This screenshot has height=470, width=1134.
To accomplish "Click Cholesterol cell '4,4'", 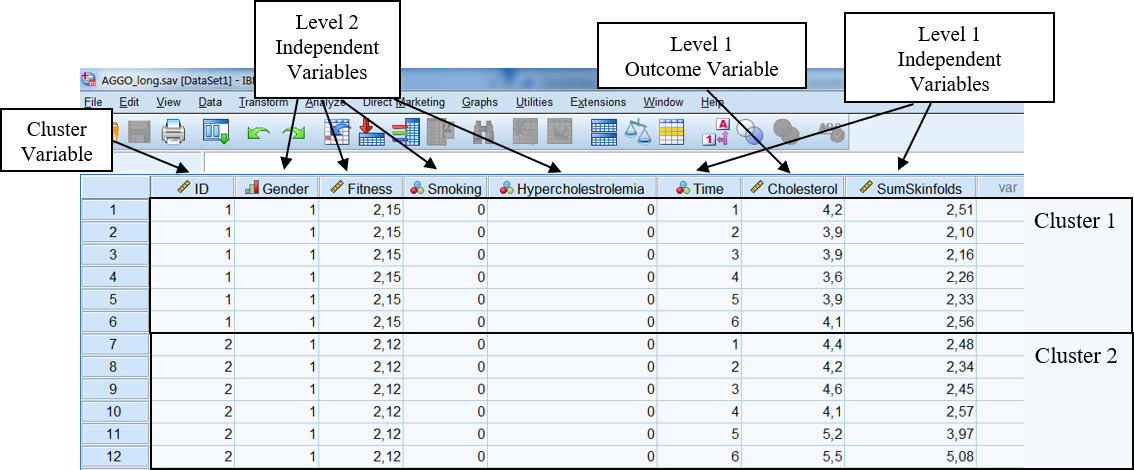I will coord(793,345).
